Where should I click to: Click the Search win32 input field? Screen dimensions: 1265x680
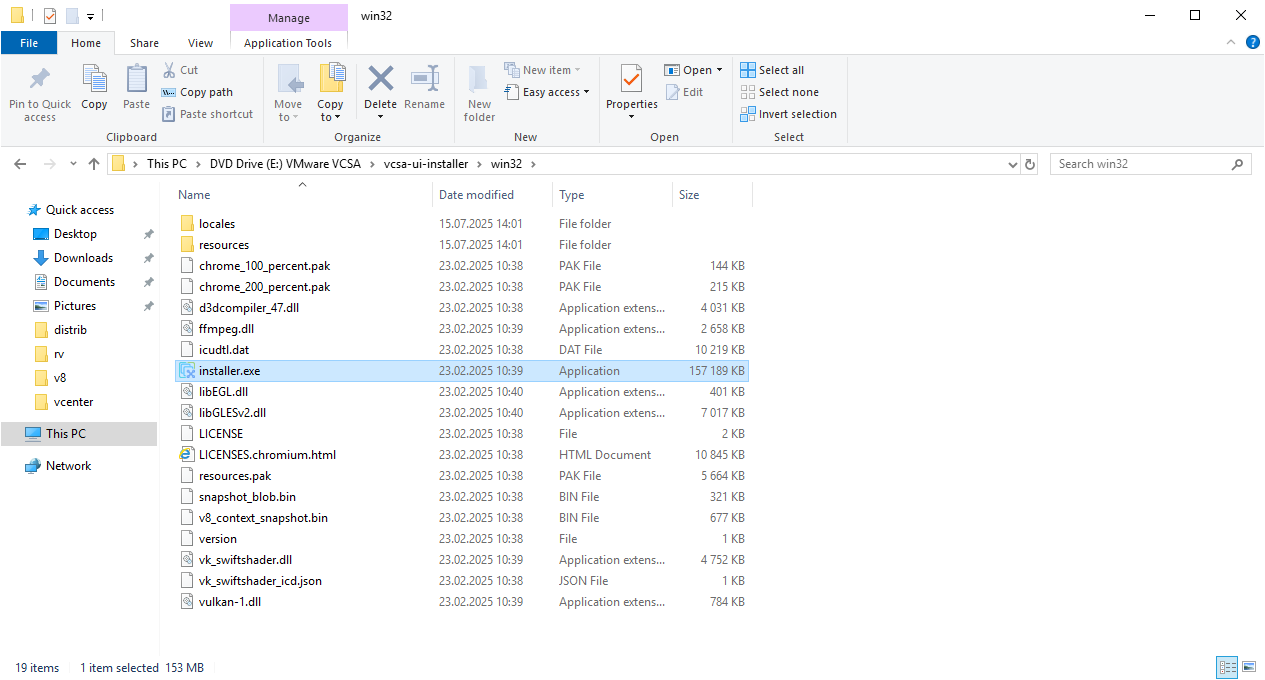pyautogui.click(x=1140, y=164)
